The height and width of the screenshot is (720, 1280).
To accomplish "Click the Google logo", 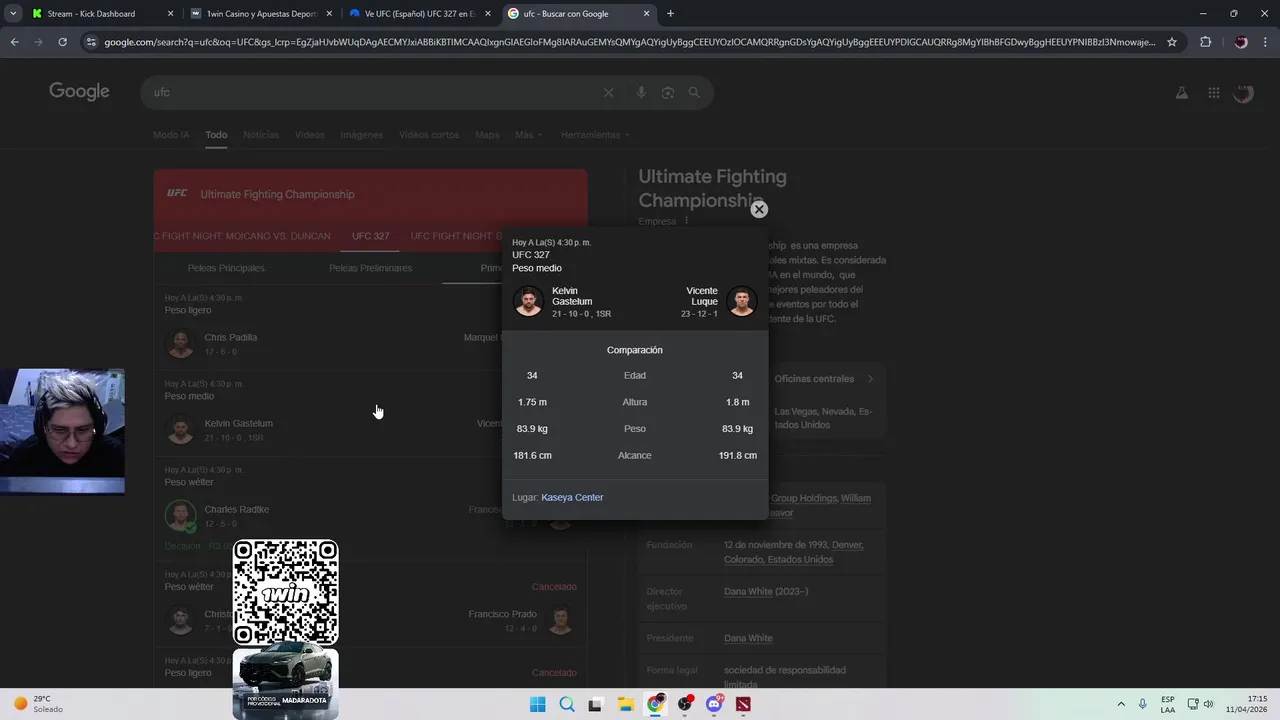I will point(79,92).
